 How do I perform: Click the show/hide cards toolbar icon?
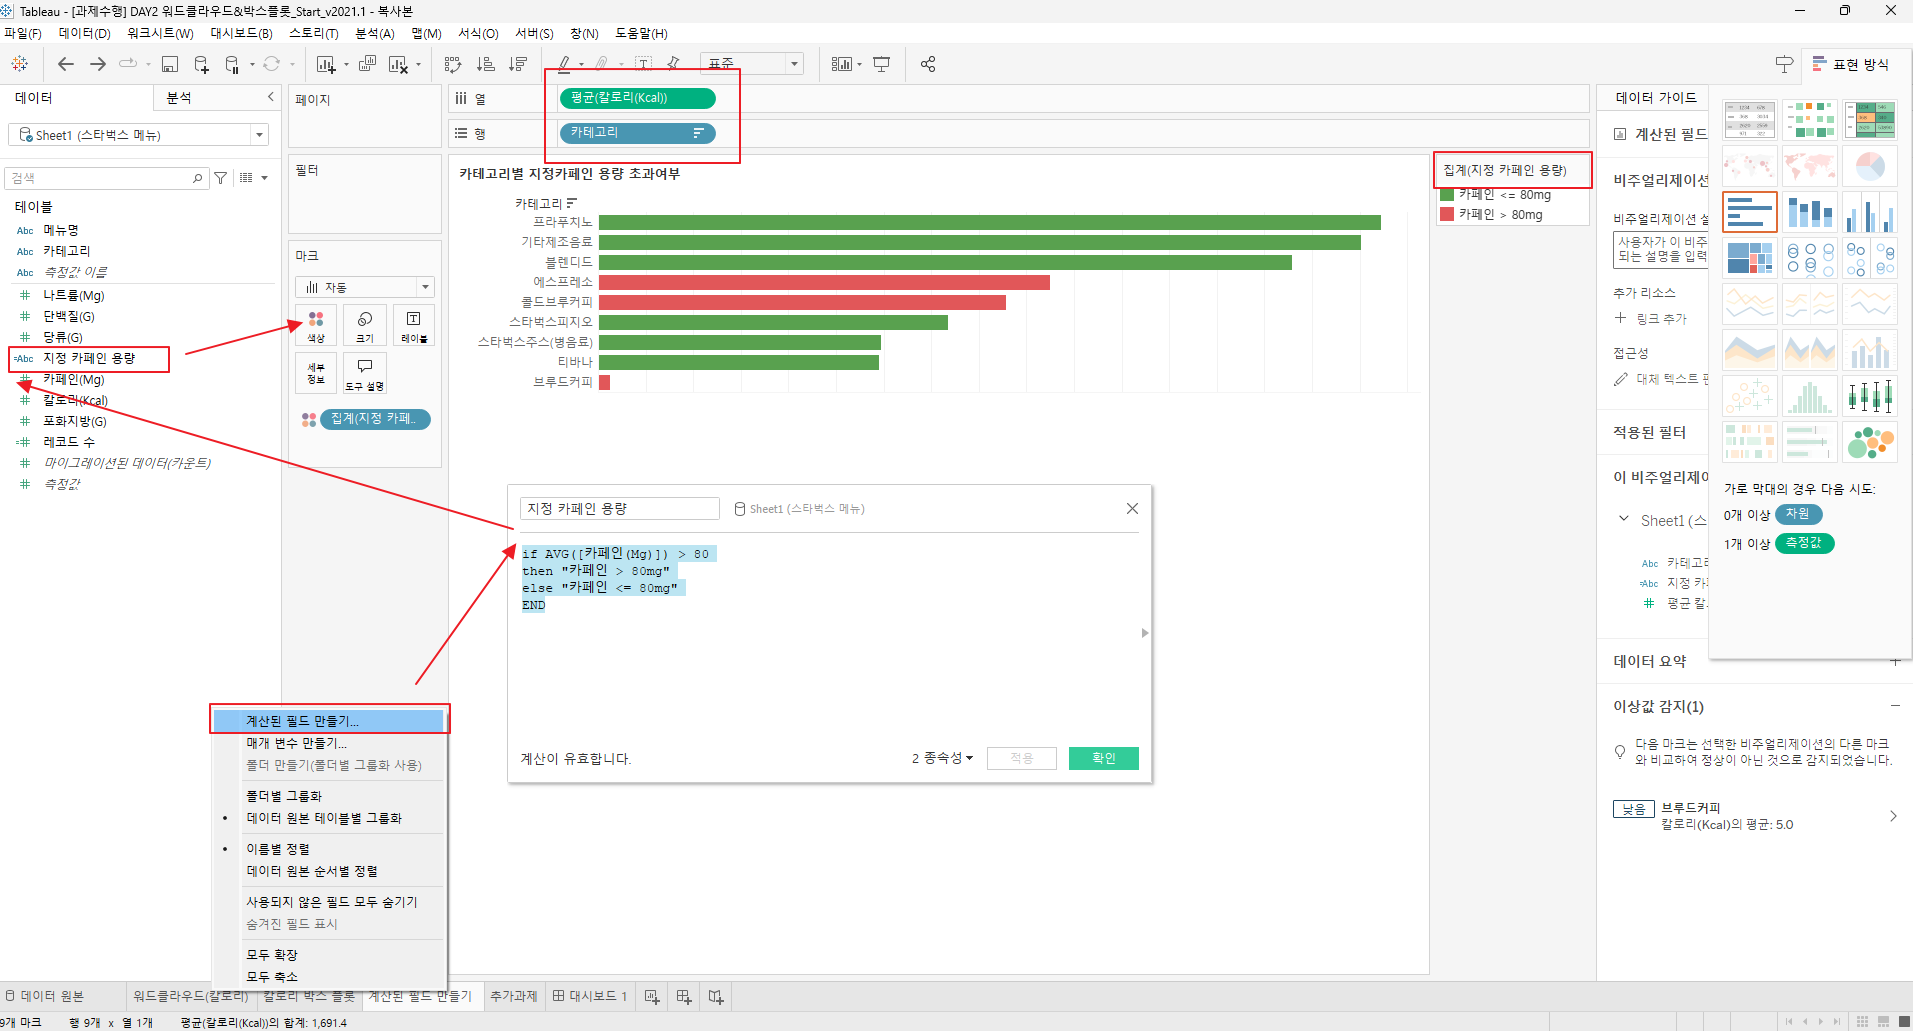(842, 64)
